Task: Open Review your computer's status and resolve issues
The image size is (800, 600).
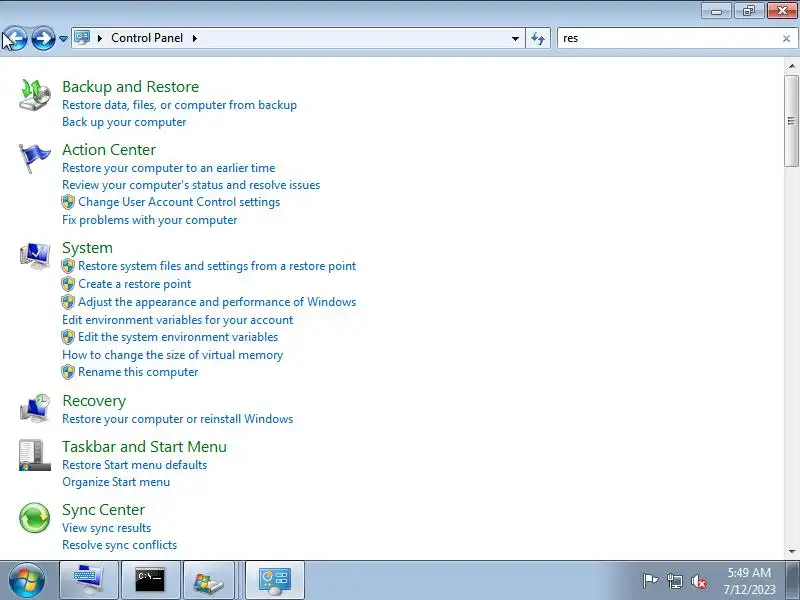Action: tap(191, 185)
